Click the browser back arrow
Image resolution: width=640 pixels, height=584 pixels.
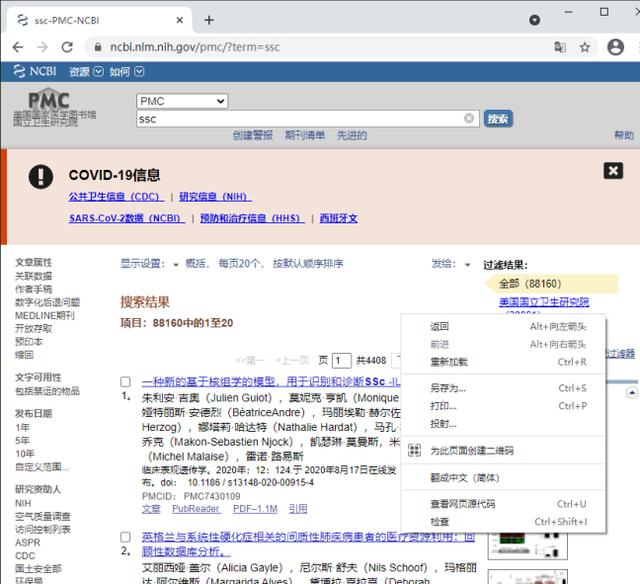coord(18,47)
